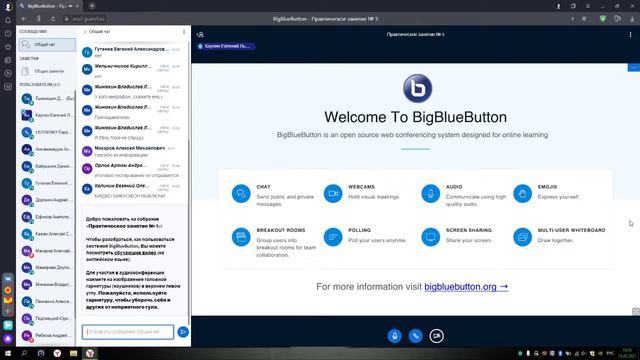The width and height of the screenshot is (640, 360).
Task: Click the Webcams feature icon
Action: click(333, 193)
